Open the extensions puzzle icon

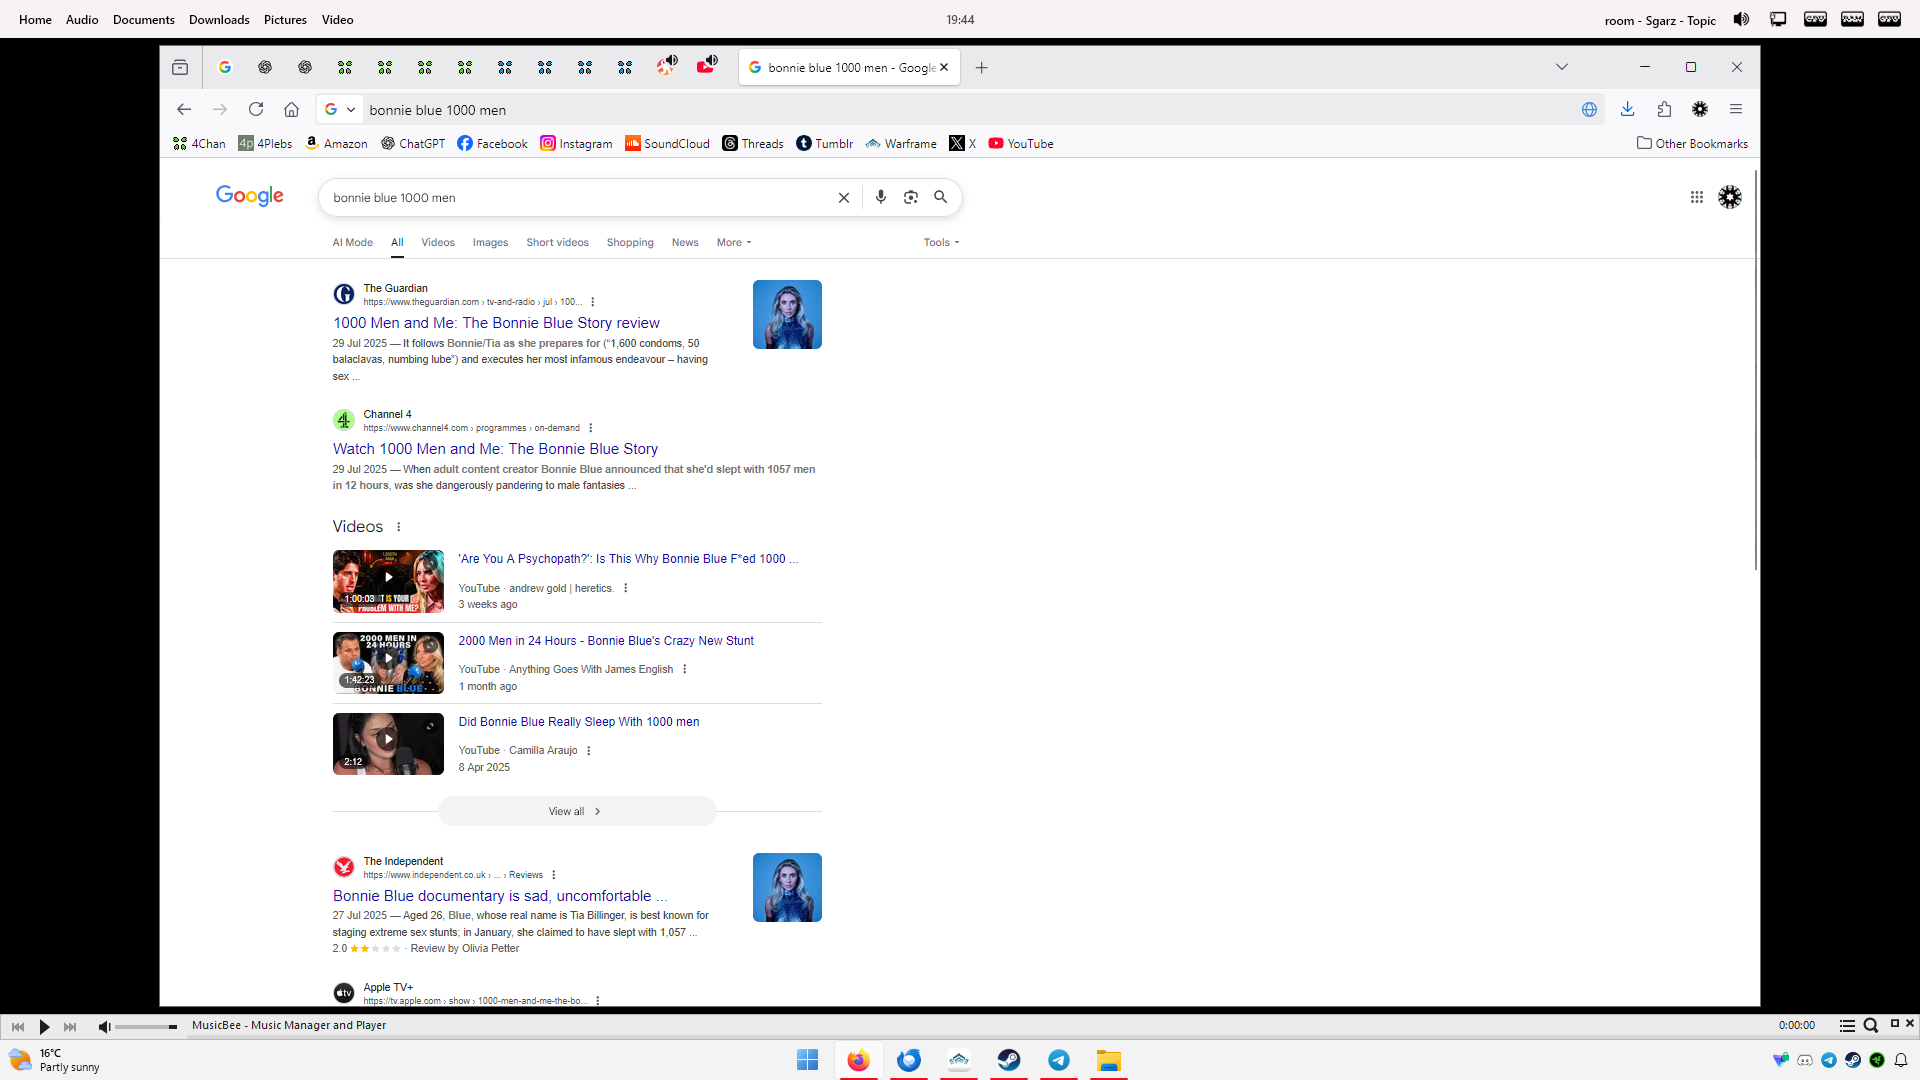click(1664, 110)
